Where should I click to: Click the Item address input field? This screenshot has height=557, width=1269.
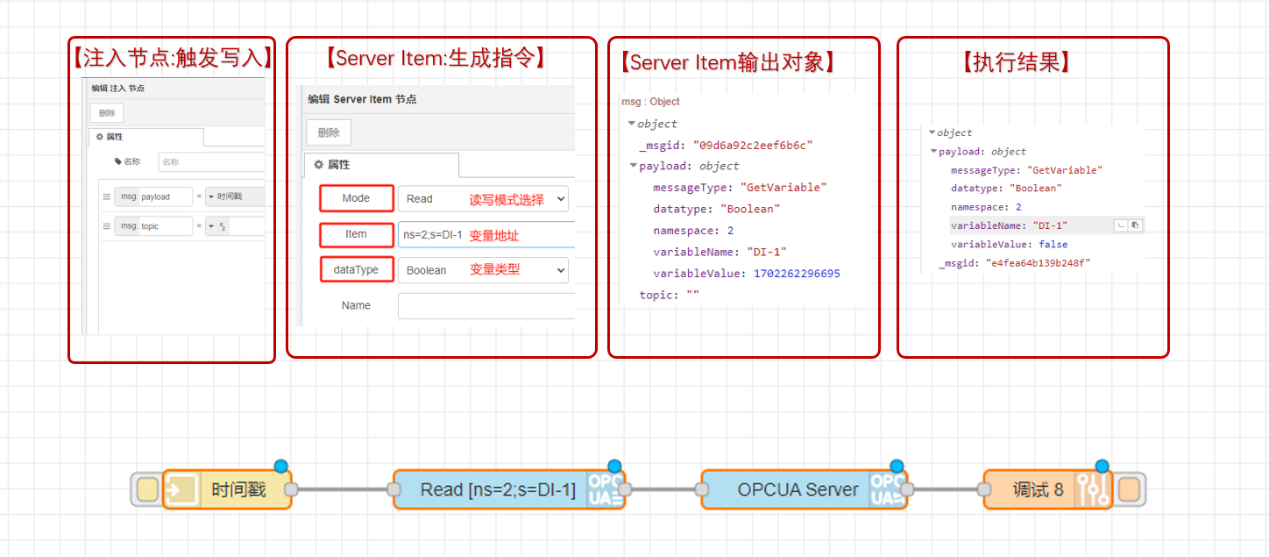pyautogui.click(x=485, y=235)
